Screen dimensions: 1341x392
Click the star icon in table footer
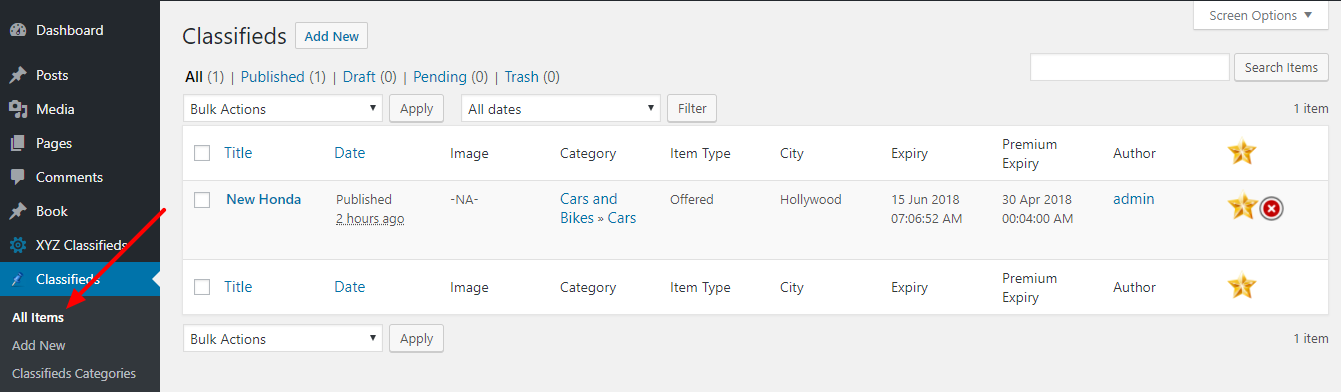pos(1242,287)
